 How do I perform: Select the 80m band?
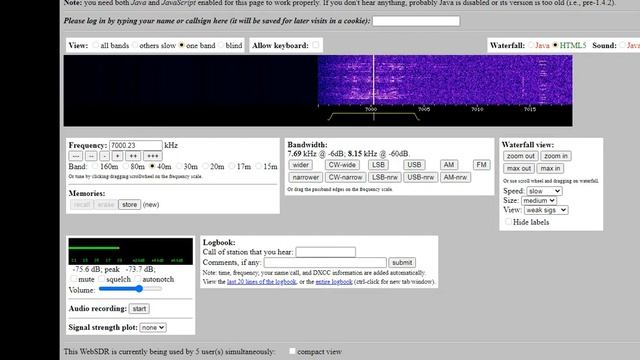[126, 166]
